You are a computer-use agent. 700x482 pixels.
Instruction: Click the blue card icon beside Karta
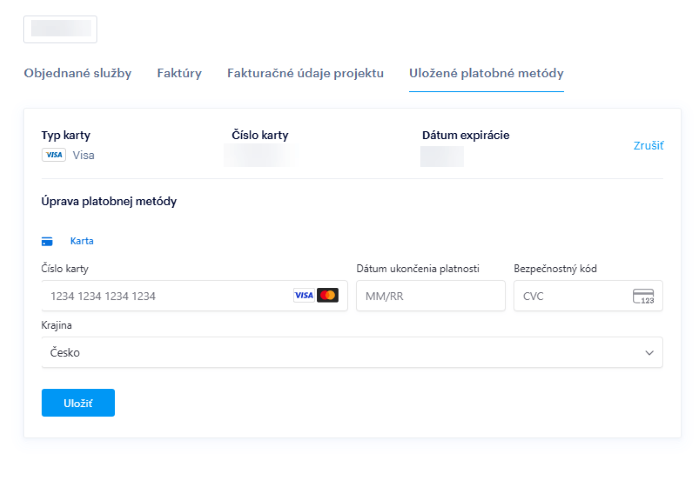click(x=47, y=241)
